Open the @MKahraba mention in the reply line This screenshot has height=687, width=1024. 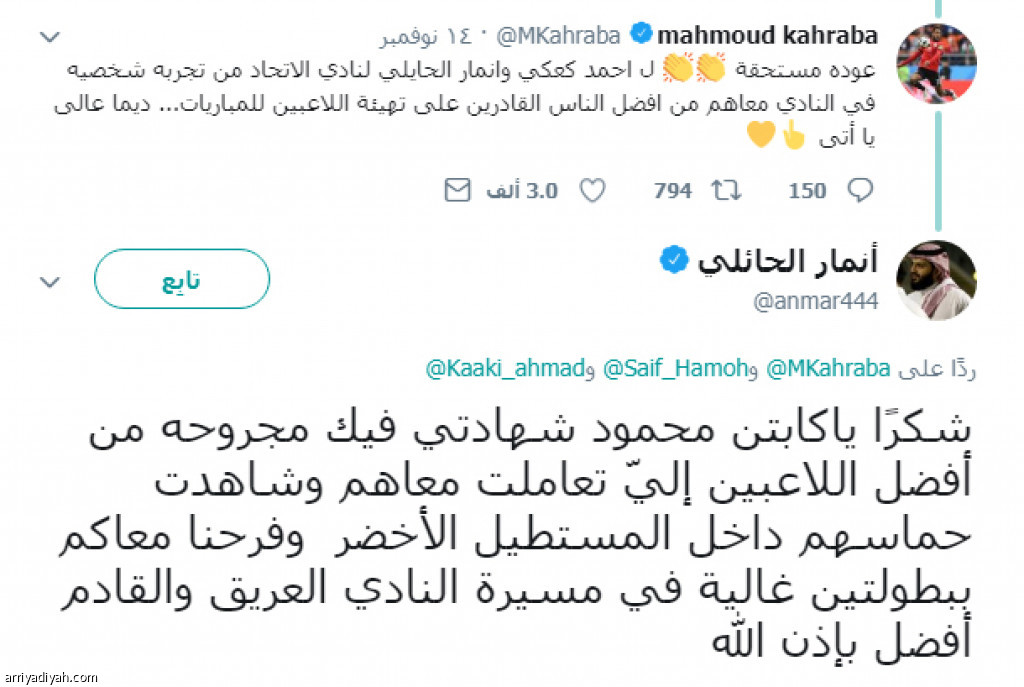tap(827, 369)
